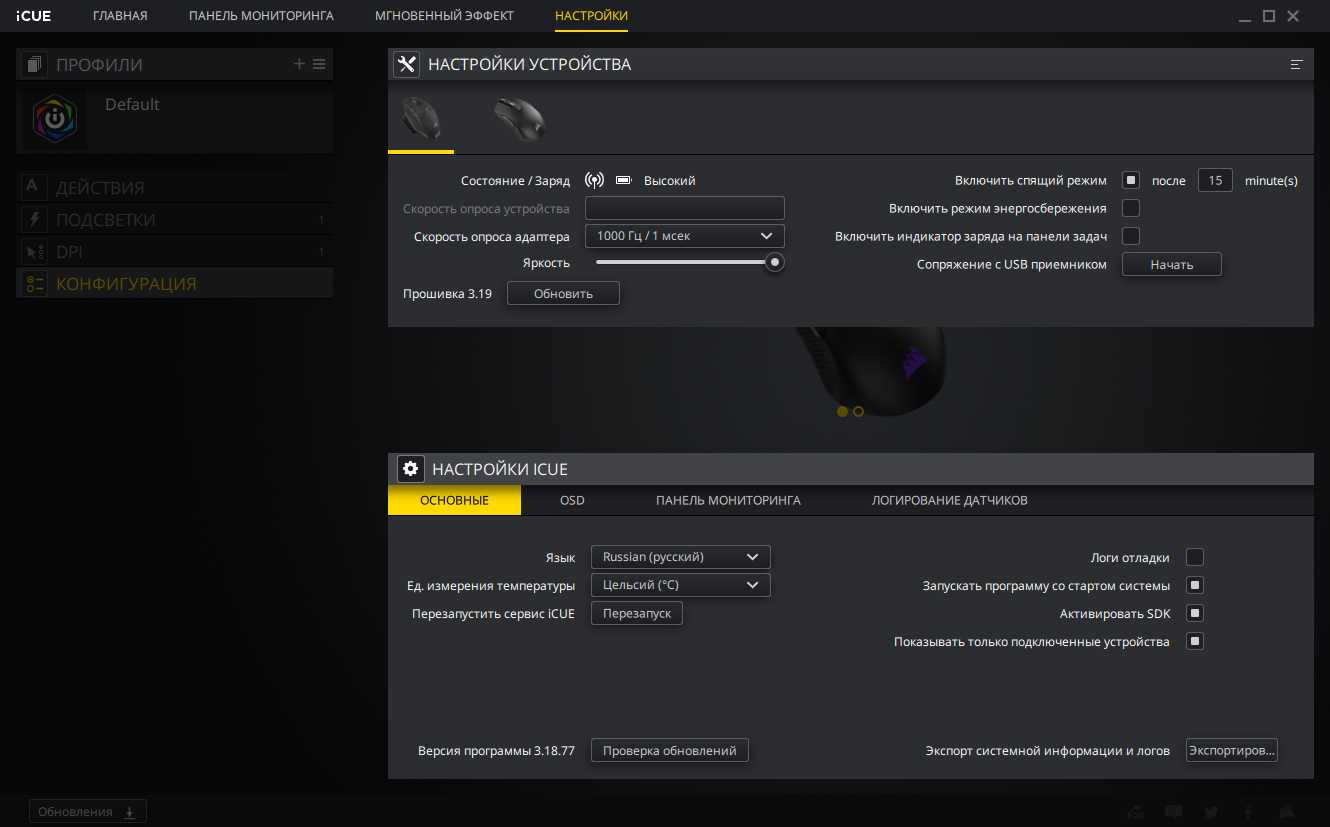The width and height of the screenshot is (1330, 827).
Task: Open the profiles list menu icon
Action: [x=319, y=64]
